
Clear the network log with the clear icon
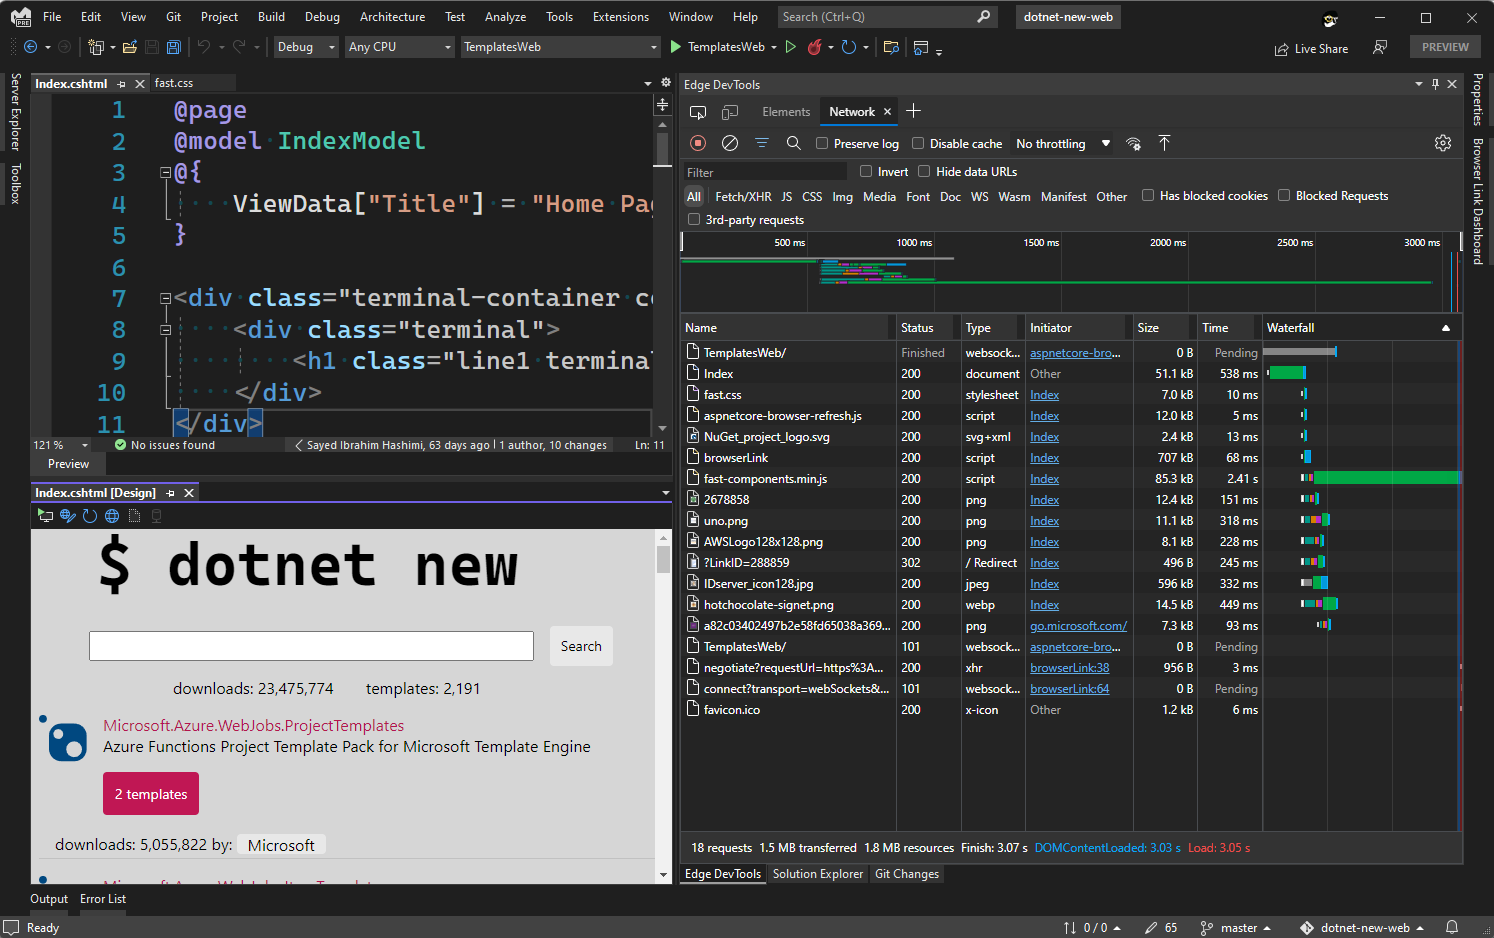coord(730,143)
